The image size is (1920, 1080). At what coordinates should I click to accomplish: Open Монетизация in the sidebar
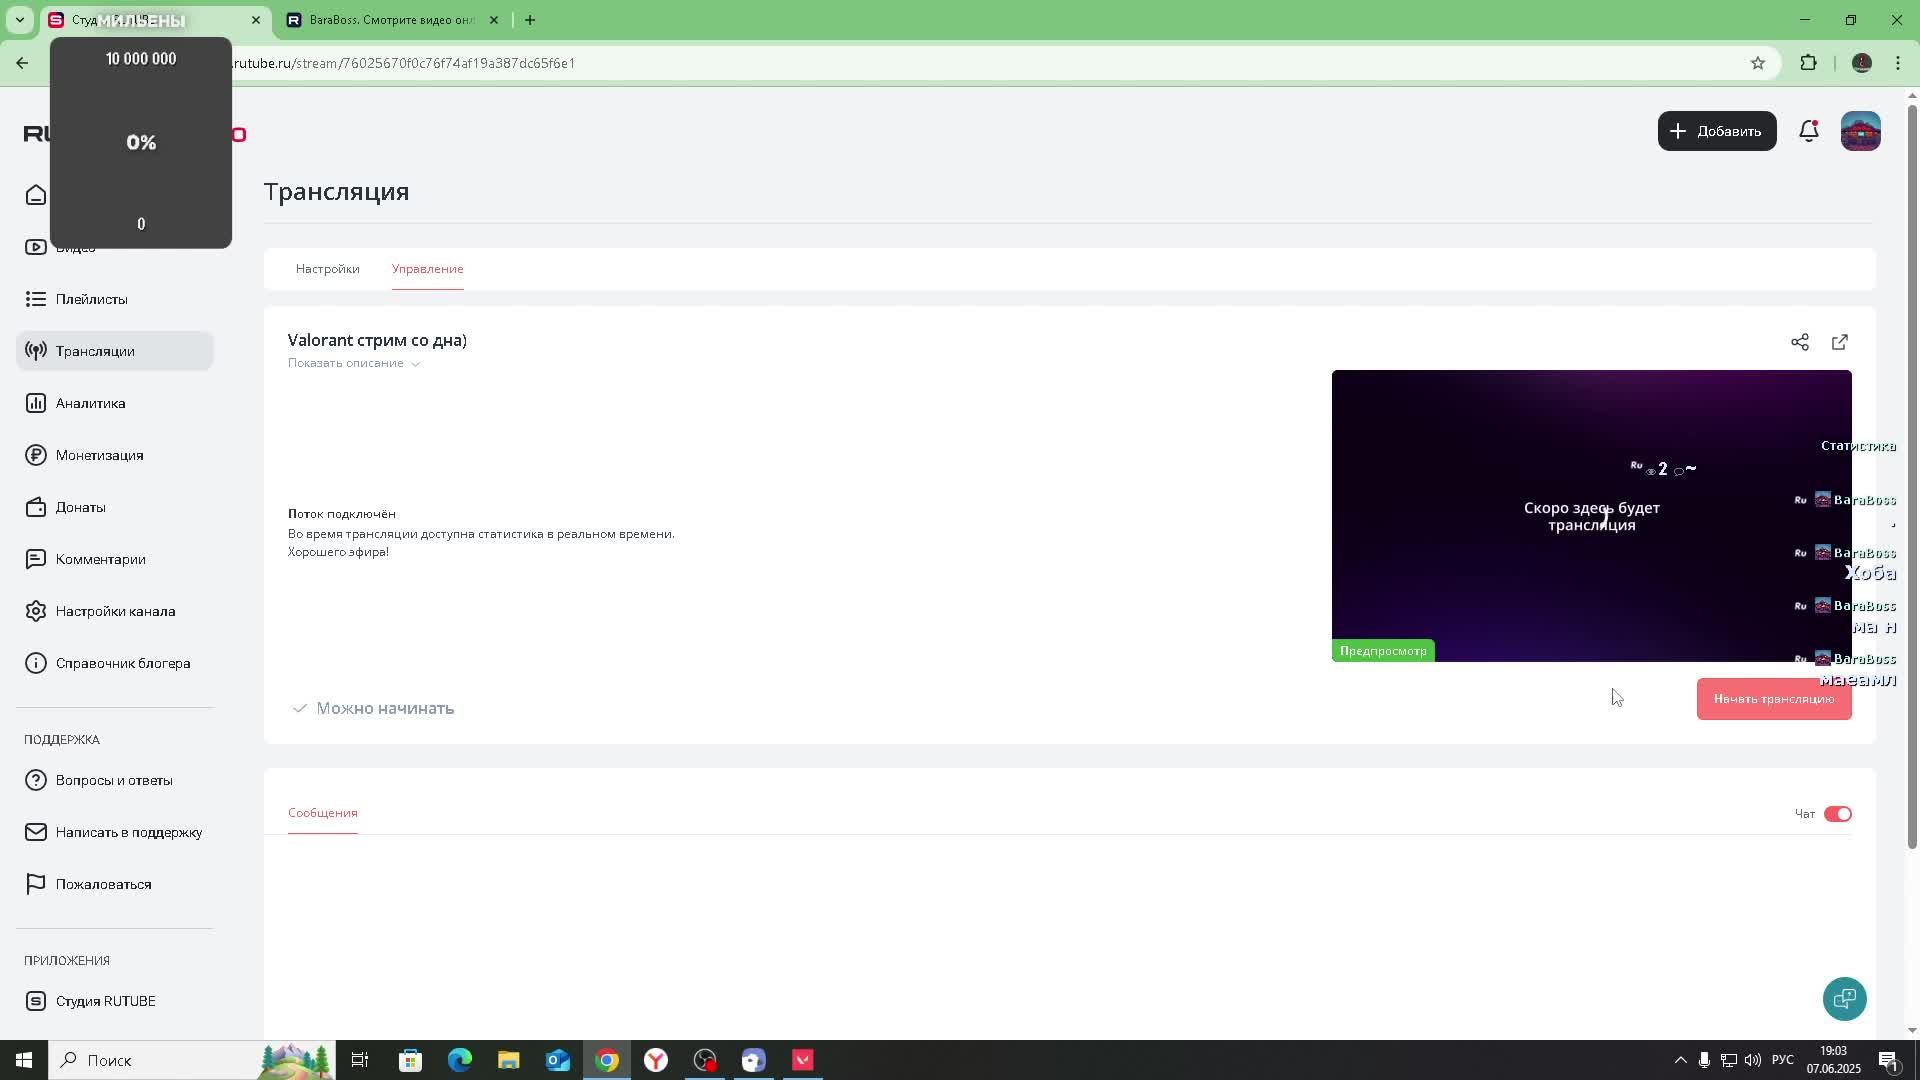tap(99, 455)
